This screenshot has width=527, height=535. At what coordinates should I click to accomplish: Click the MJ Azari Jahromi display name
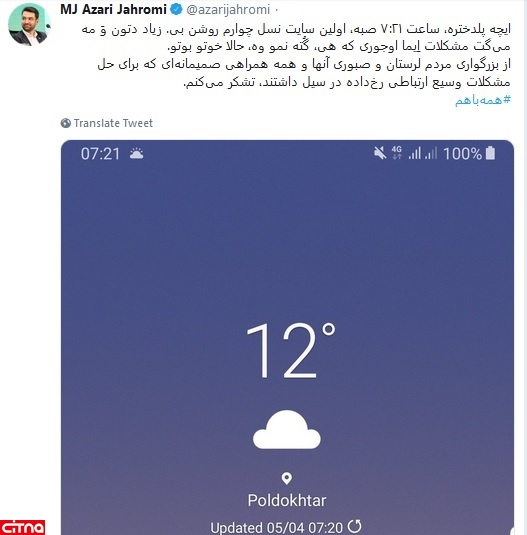tap(114, 10)
